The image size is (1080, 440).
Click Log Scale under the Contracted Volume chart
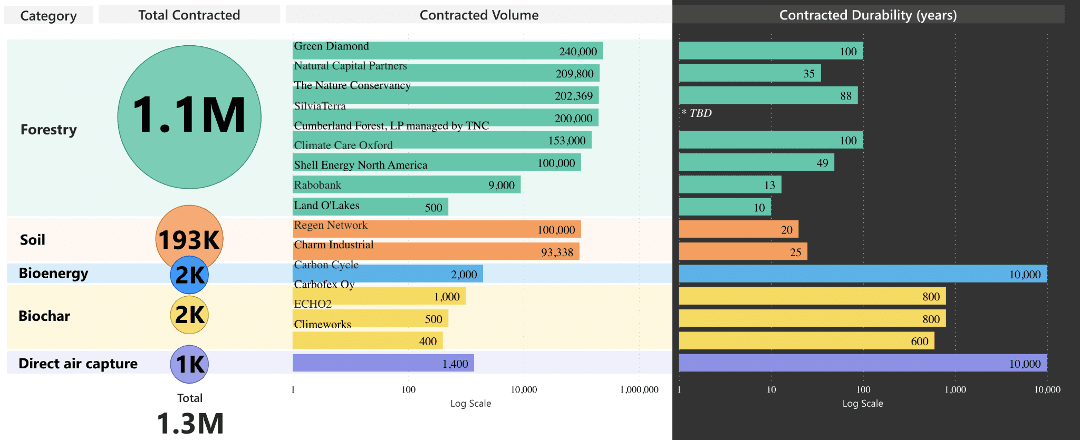tap(470, 404)
